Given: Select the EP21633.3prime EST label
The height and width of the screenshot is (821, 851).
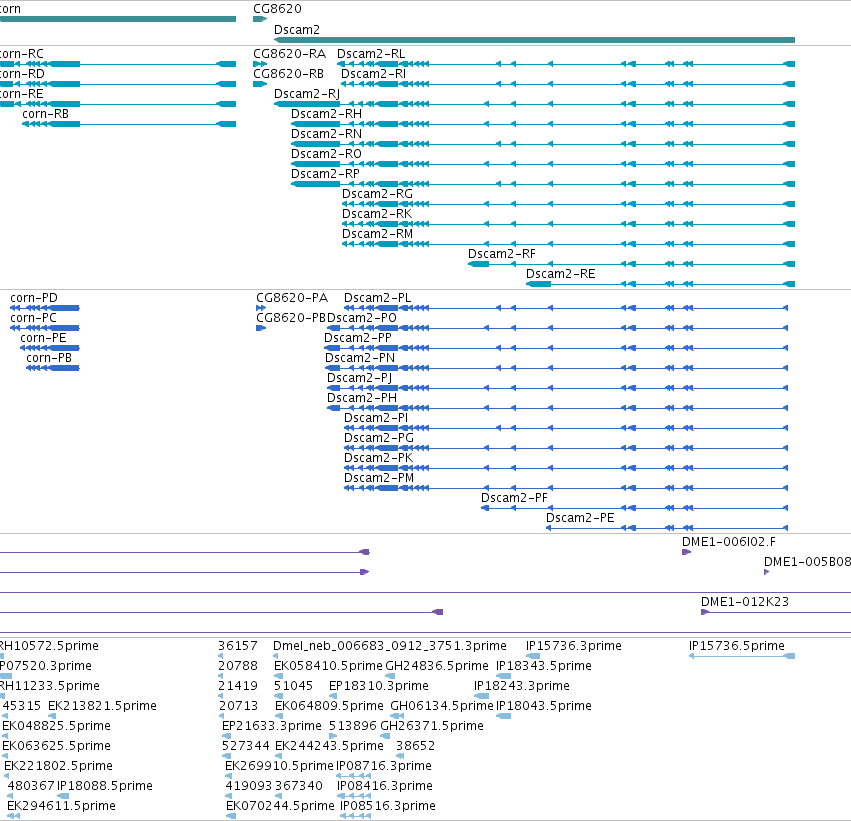Looking at the screenshot, I should click(272, 726).
